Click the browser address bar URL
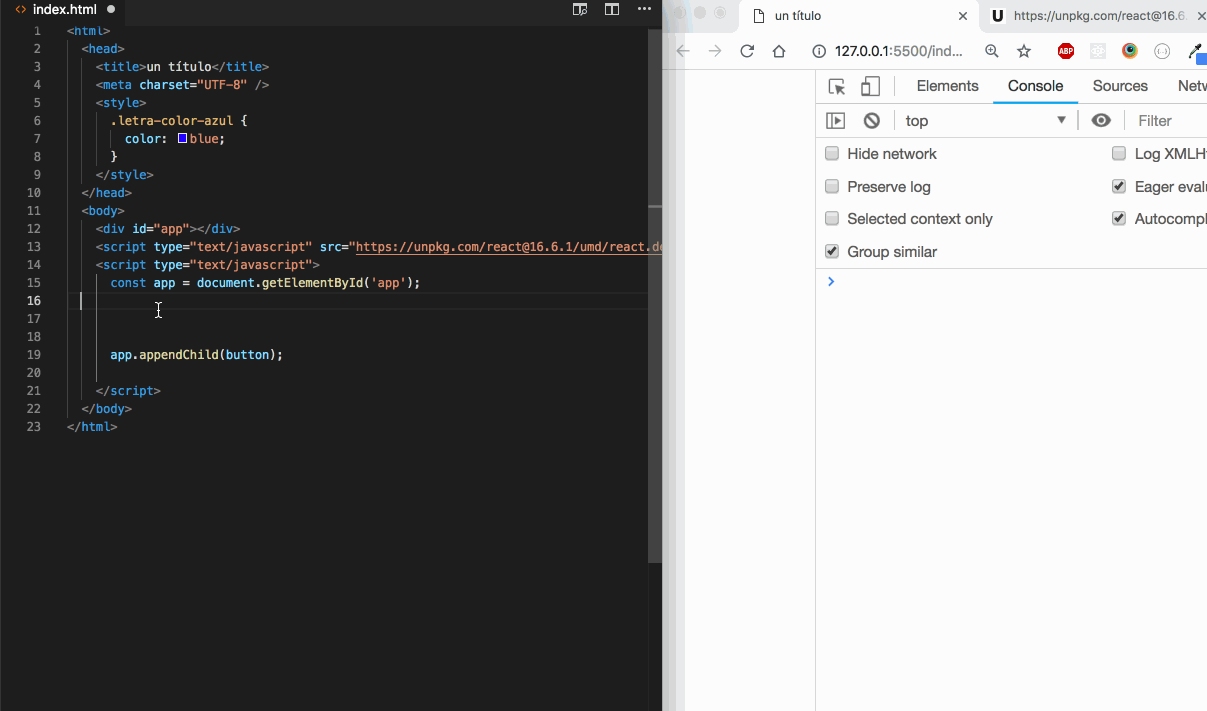 899,51
